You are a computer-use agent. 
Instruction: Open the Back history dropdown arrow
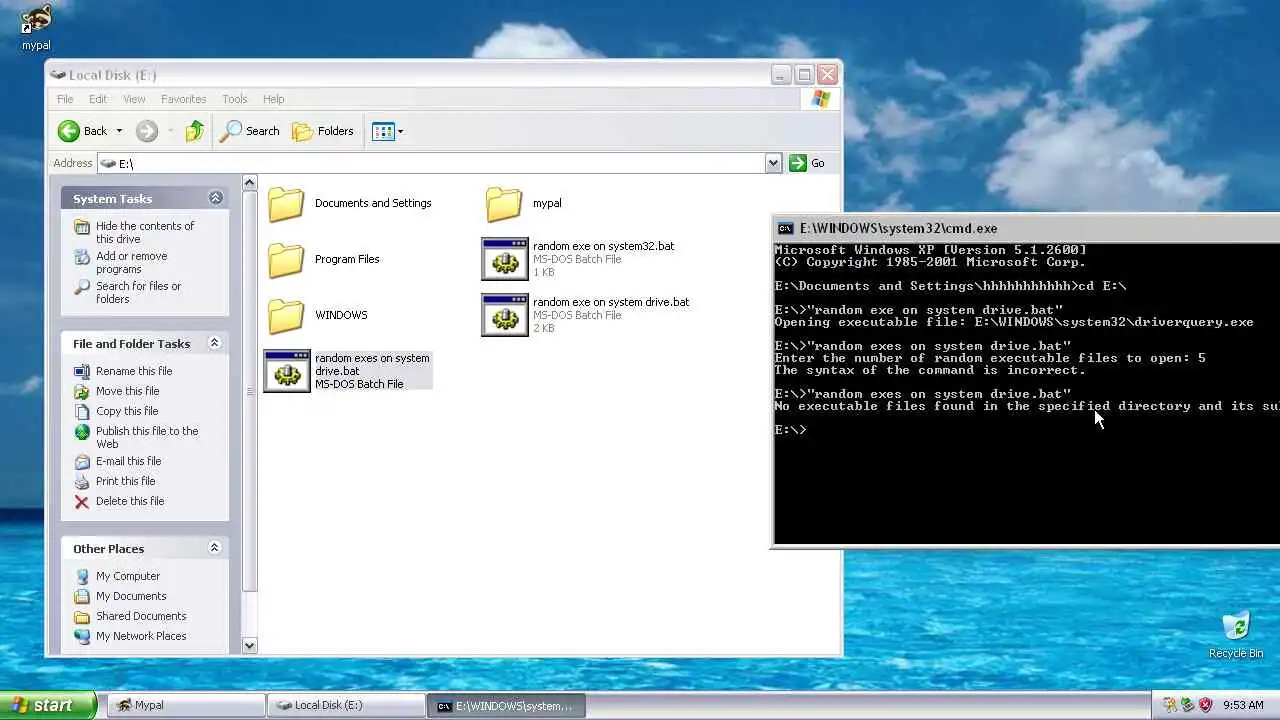pyautogui.click(x=119, y=131)
